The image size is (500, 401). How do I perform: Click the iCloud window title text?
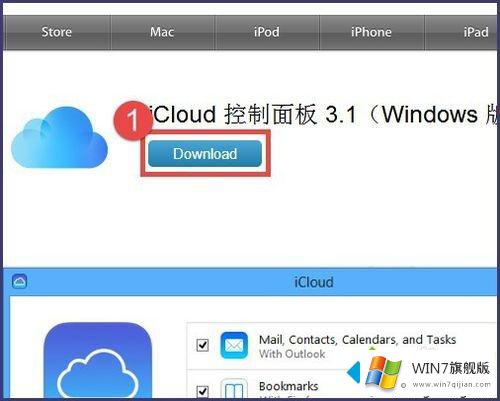(x=314, y=282)
